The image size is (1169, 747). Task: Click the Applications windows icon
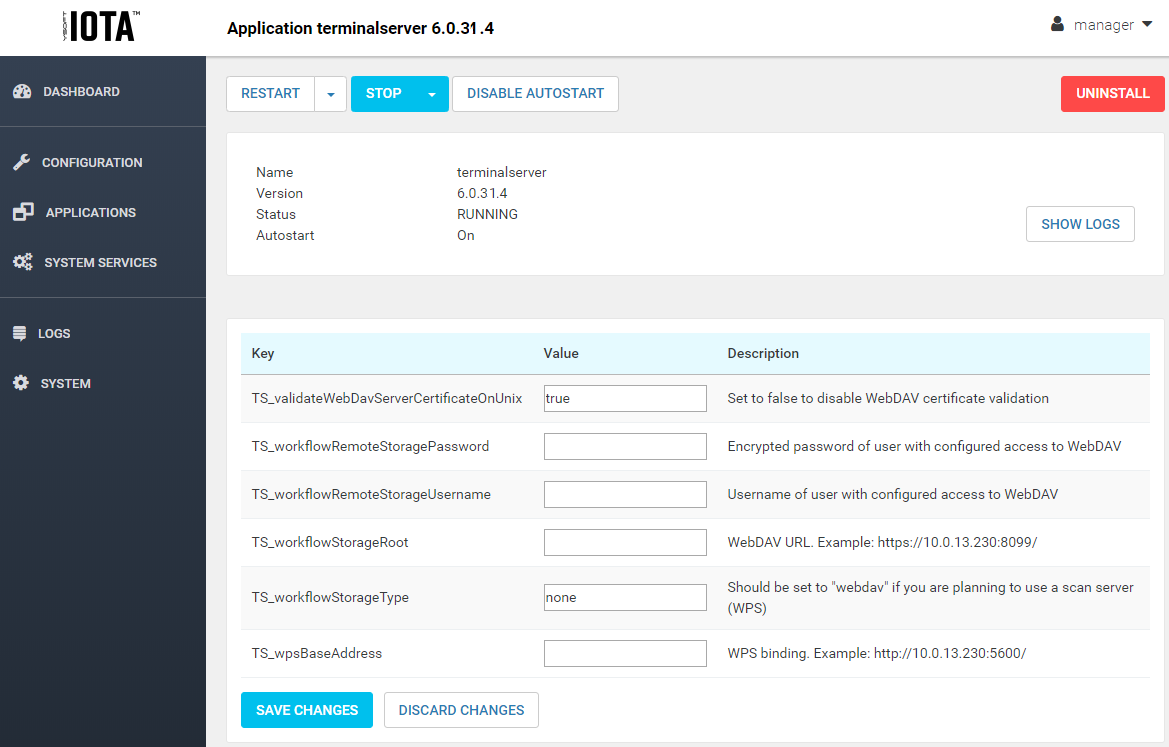(23, 212)
